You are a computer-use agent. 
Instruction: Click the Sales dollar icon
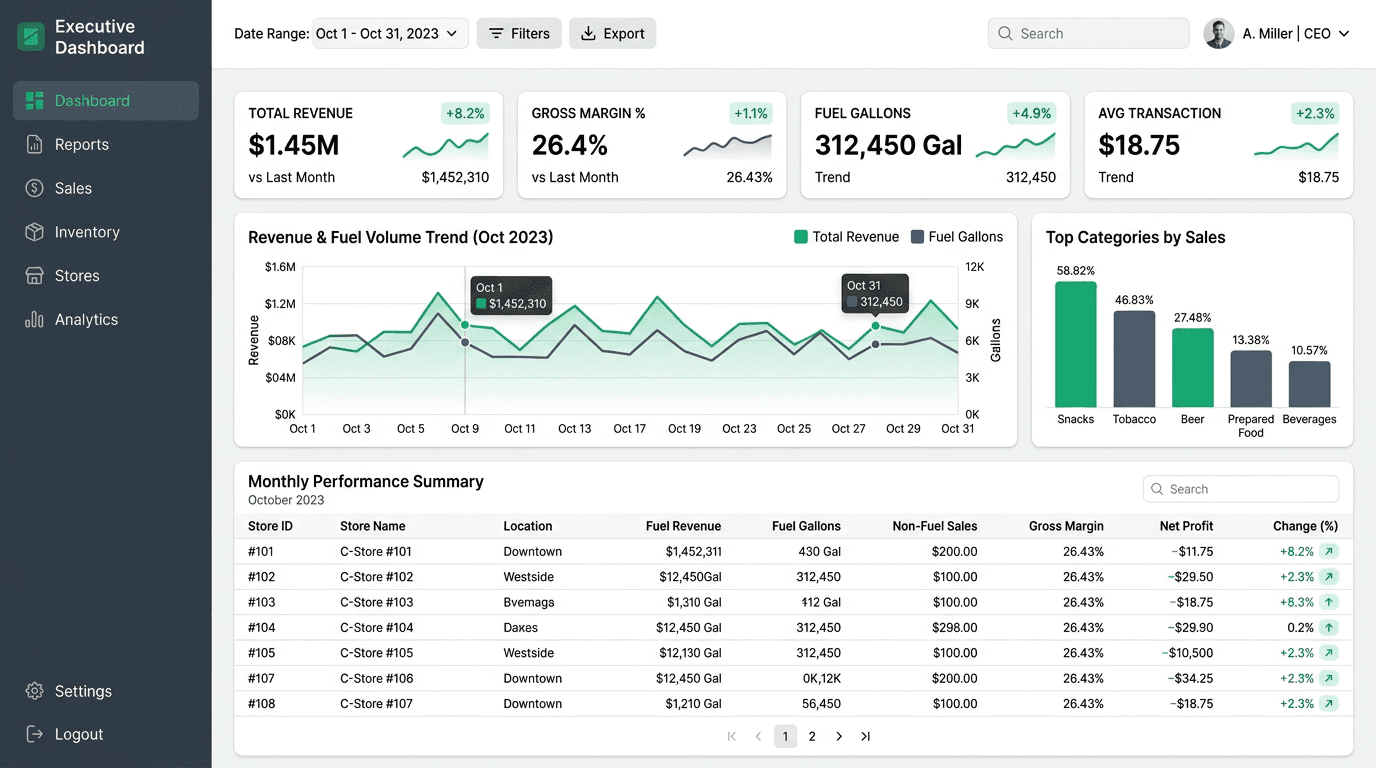coord(35,188)
